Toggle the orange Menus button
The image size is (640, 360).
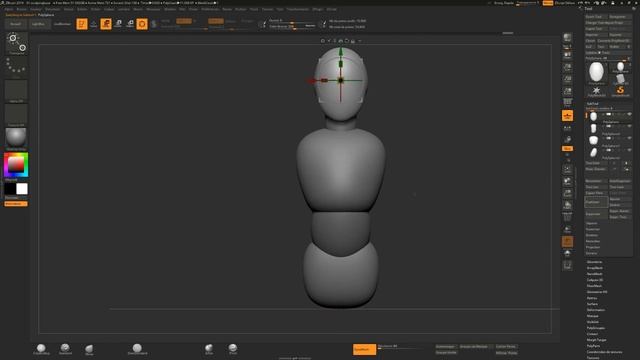(x=548, y=3)
